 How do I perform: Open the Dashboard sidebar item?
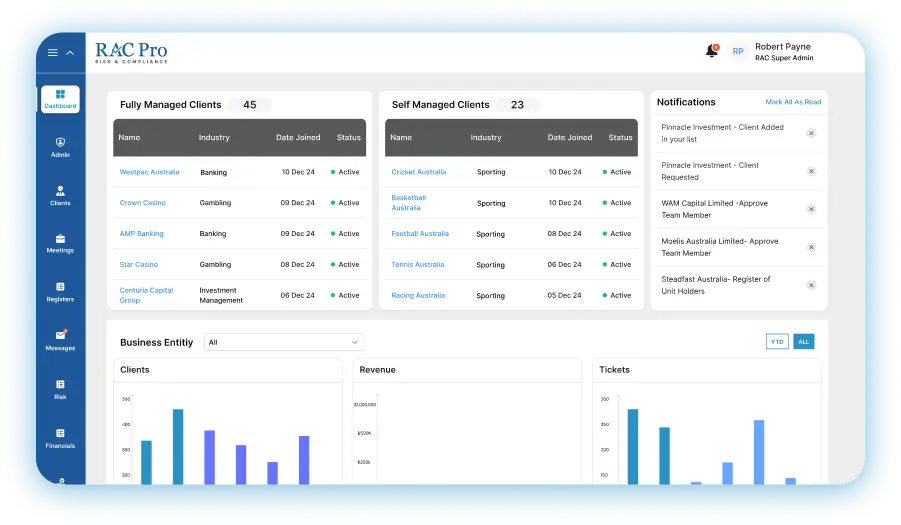60,99
